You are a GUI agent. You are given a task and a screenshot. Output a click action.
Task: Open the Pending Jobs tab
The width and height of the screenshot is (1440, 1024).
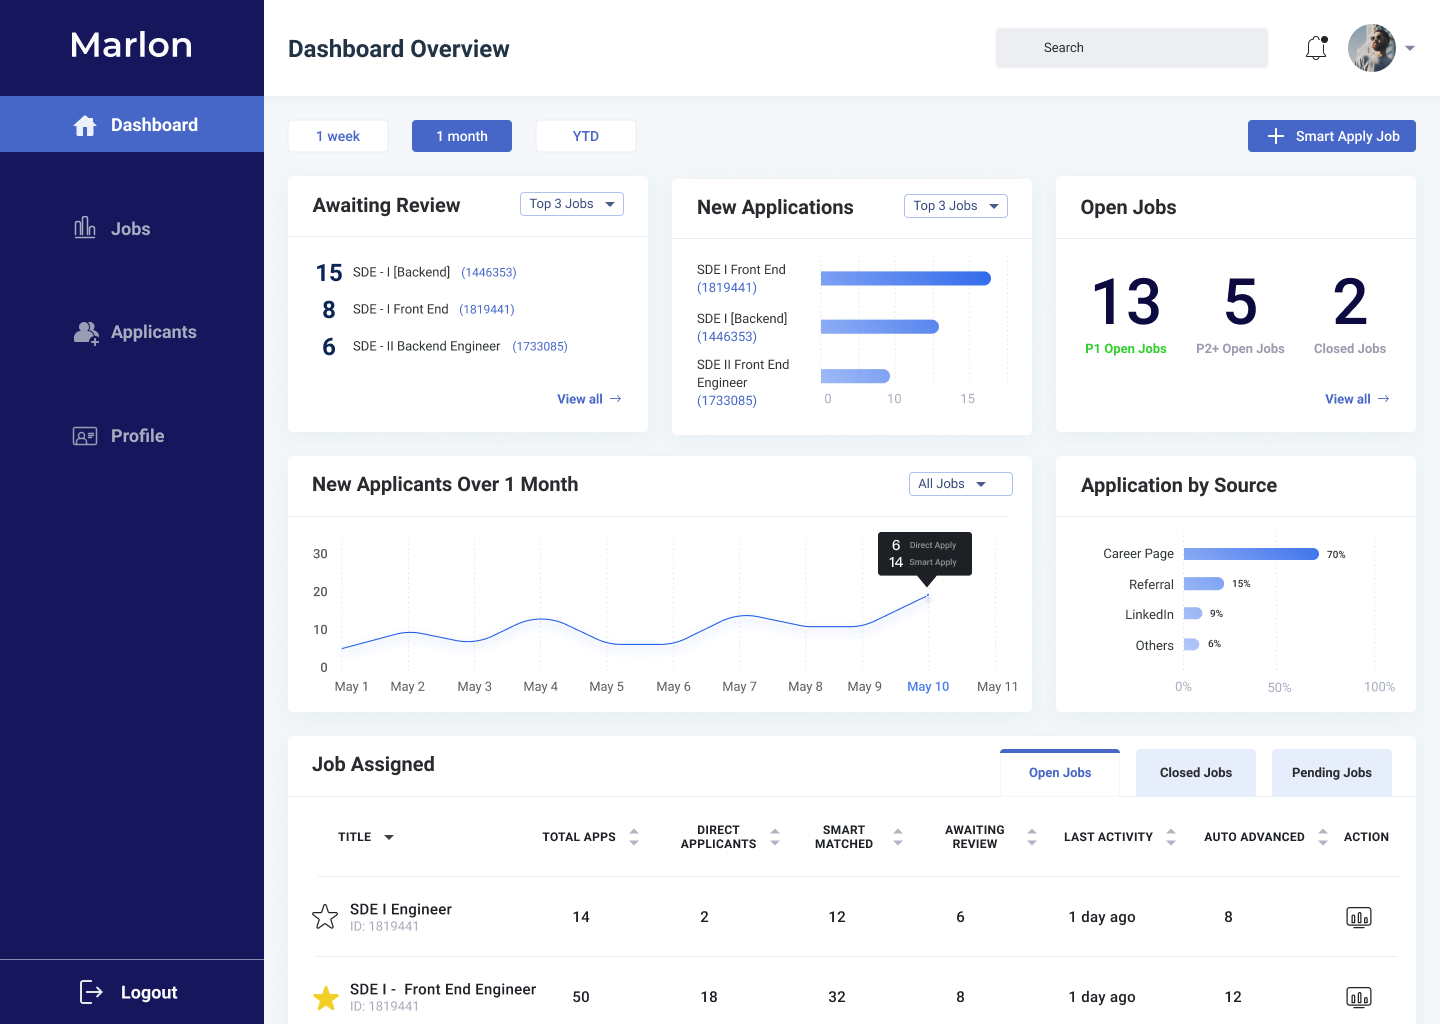[1331, 772]
